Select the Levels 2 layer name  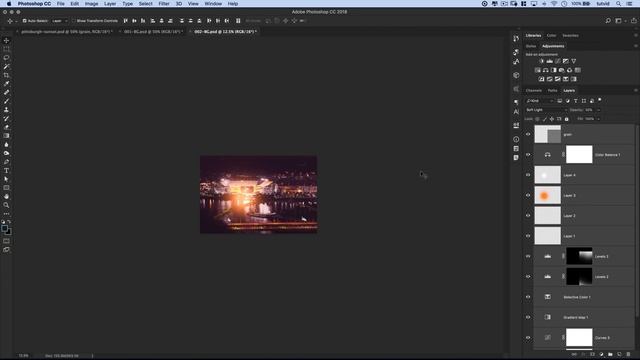point(602,277)
